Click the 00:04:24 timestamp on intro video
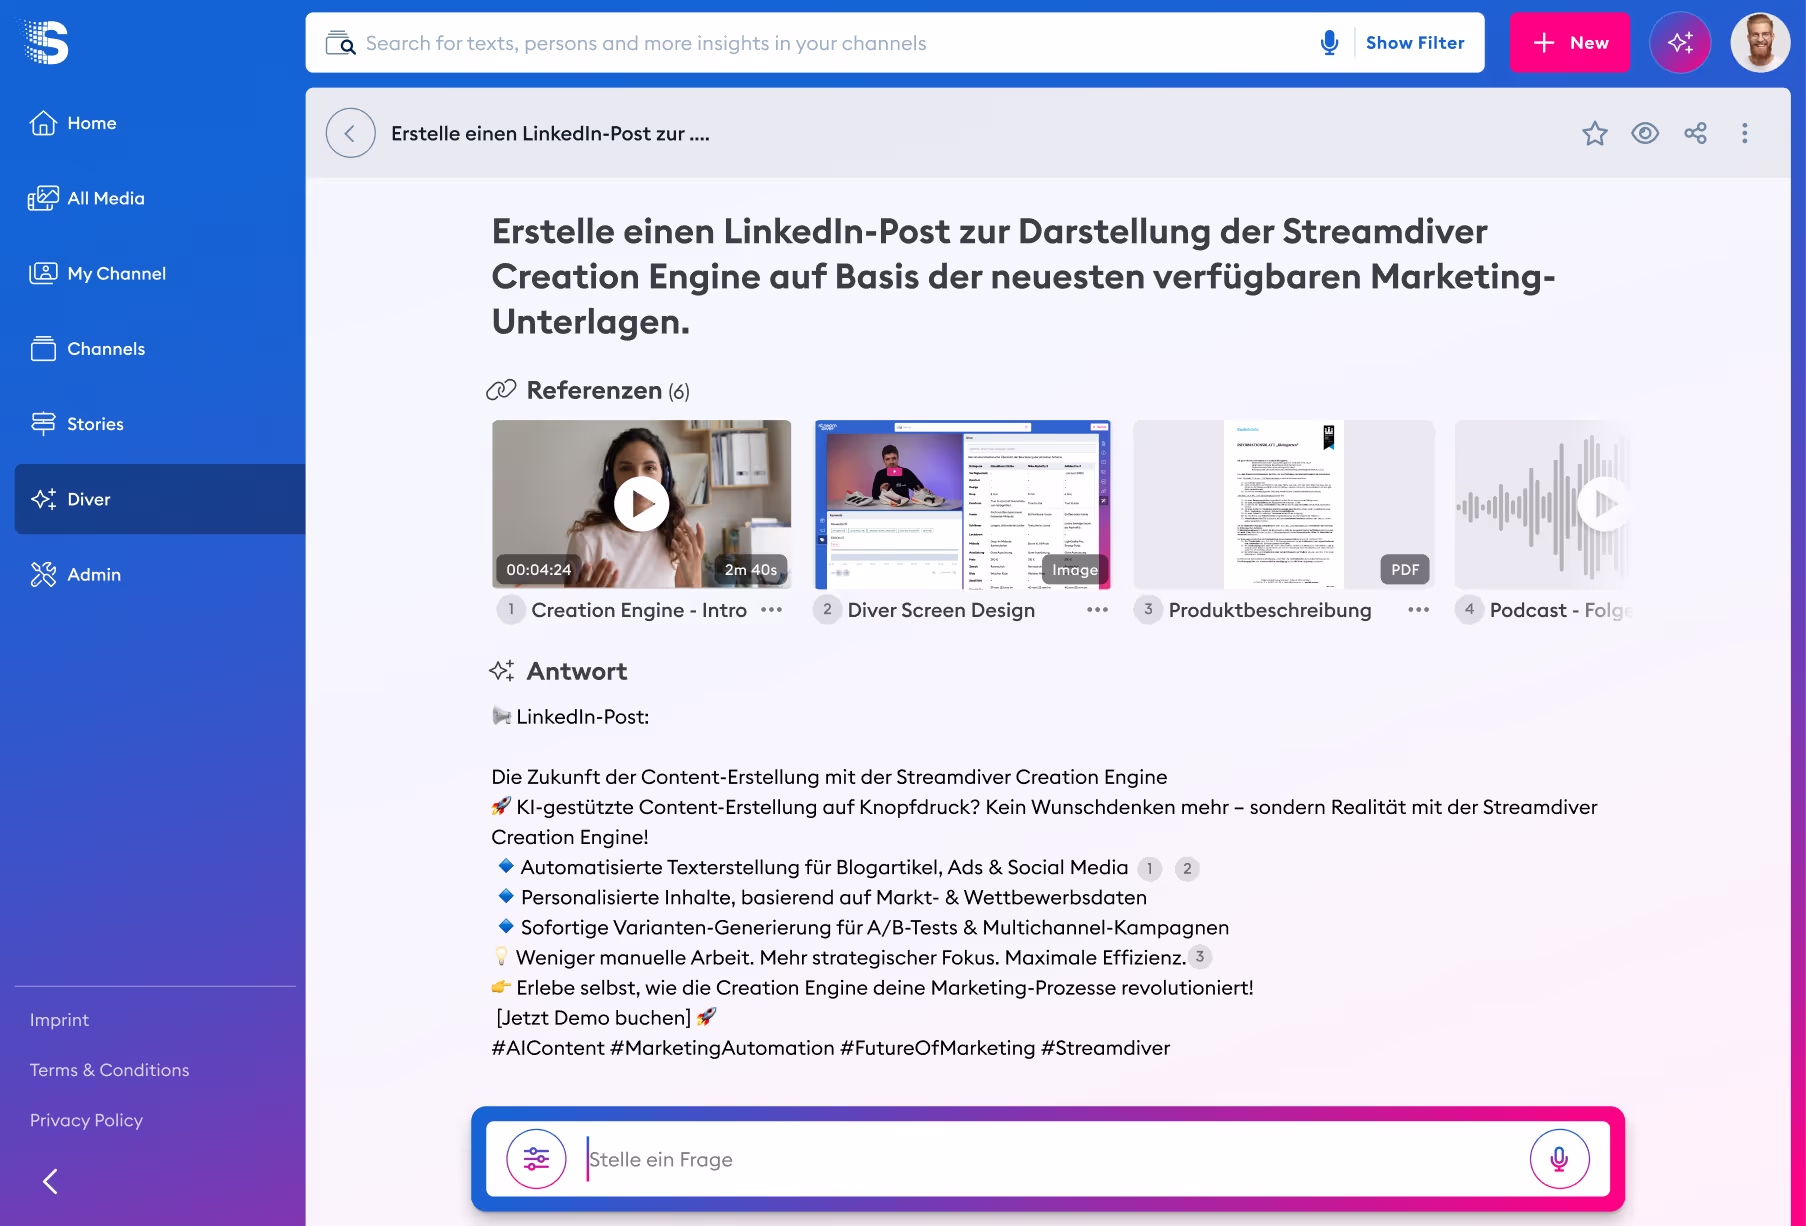This screenshot has width=1806, height=1226. (x=538, y=569)
